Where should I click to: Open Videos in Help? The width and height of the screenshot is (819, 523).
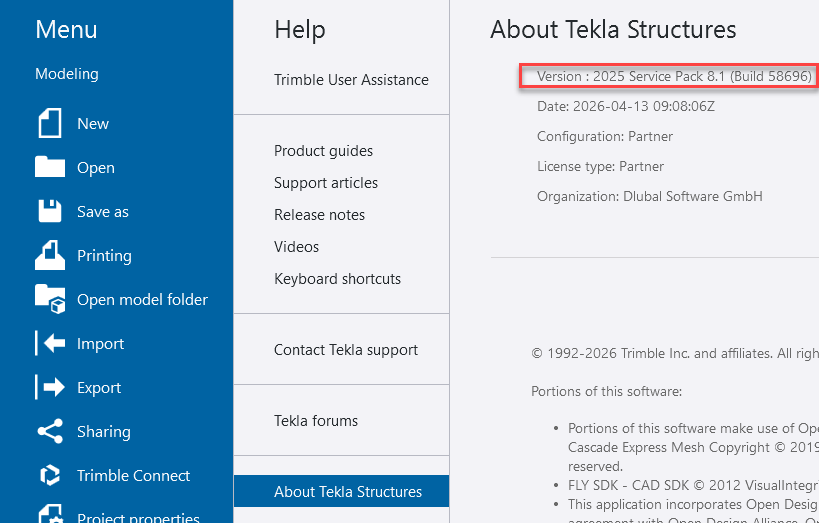coord(296,246)
